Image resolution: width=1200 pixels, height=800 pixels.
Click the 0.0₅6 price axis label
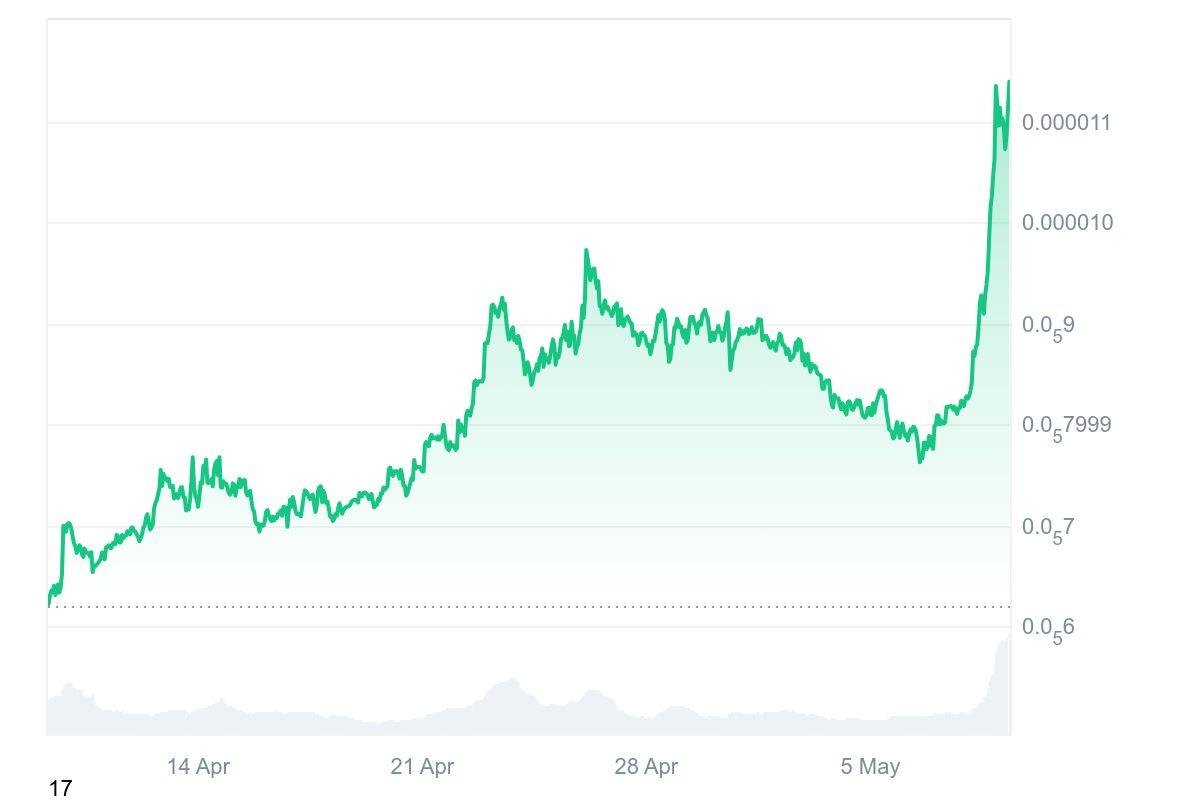1048,628
